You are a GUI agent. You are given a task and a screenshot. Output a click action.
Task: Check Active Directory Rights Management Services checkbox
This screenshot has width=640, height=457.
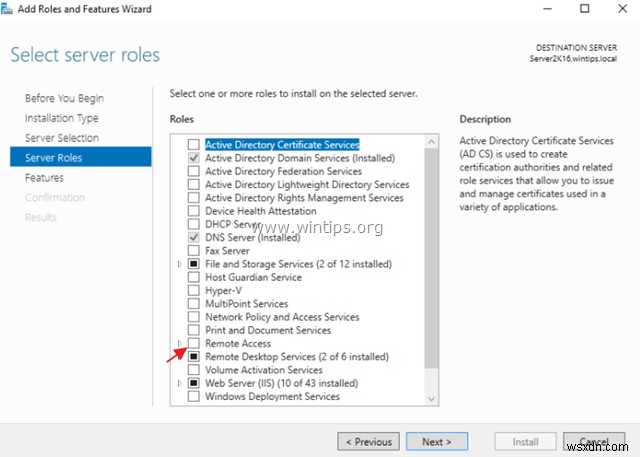point(193,198)
